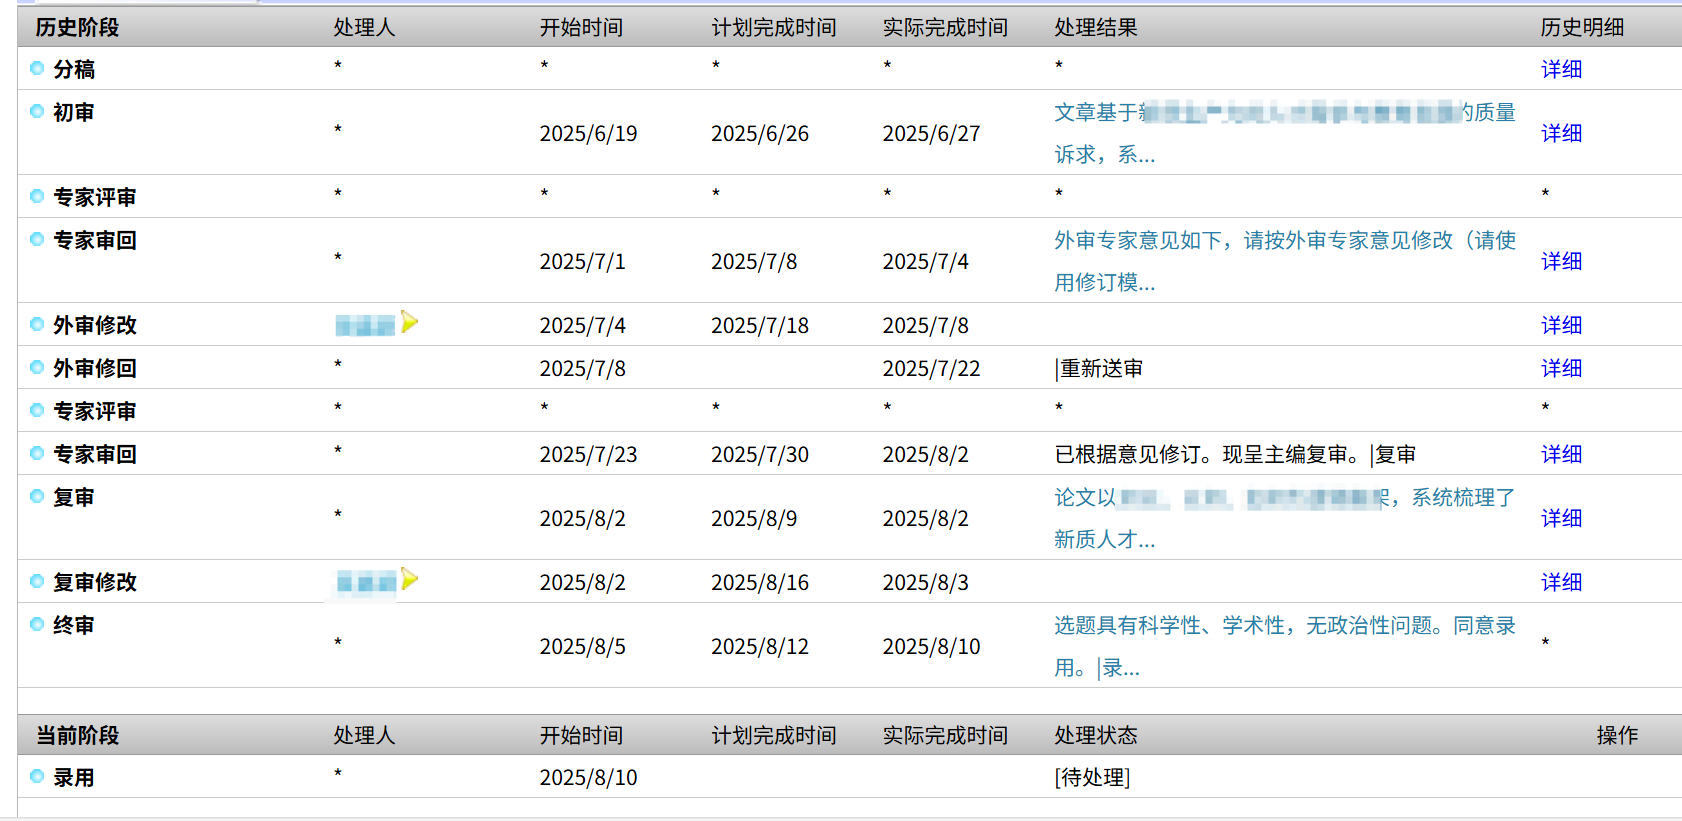Click the 论文以 result text in 复审 row
The height and width of the screenshot is (821, 1682).
tap(1084, 498)
